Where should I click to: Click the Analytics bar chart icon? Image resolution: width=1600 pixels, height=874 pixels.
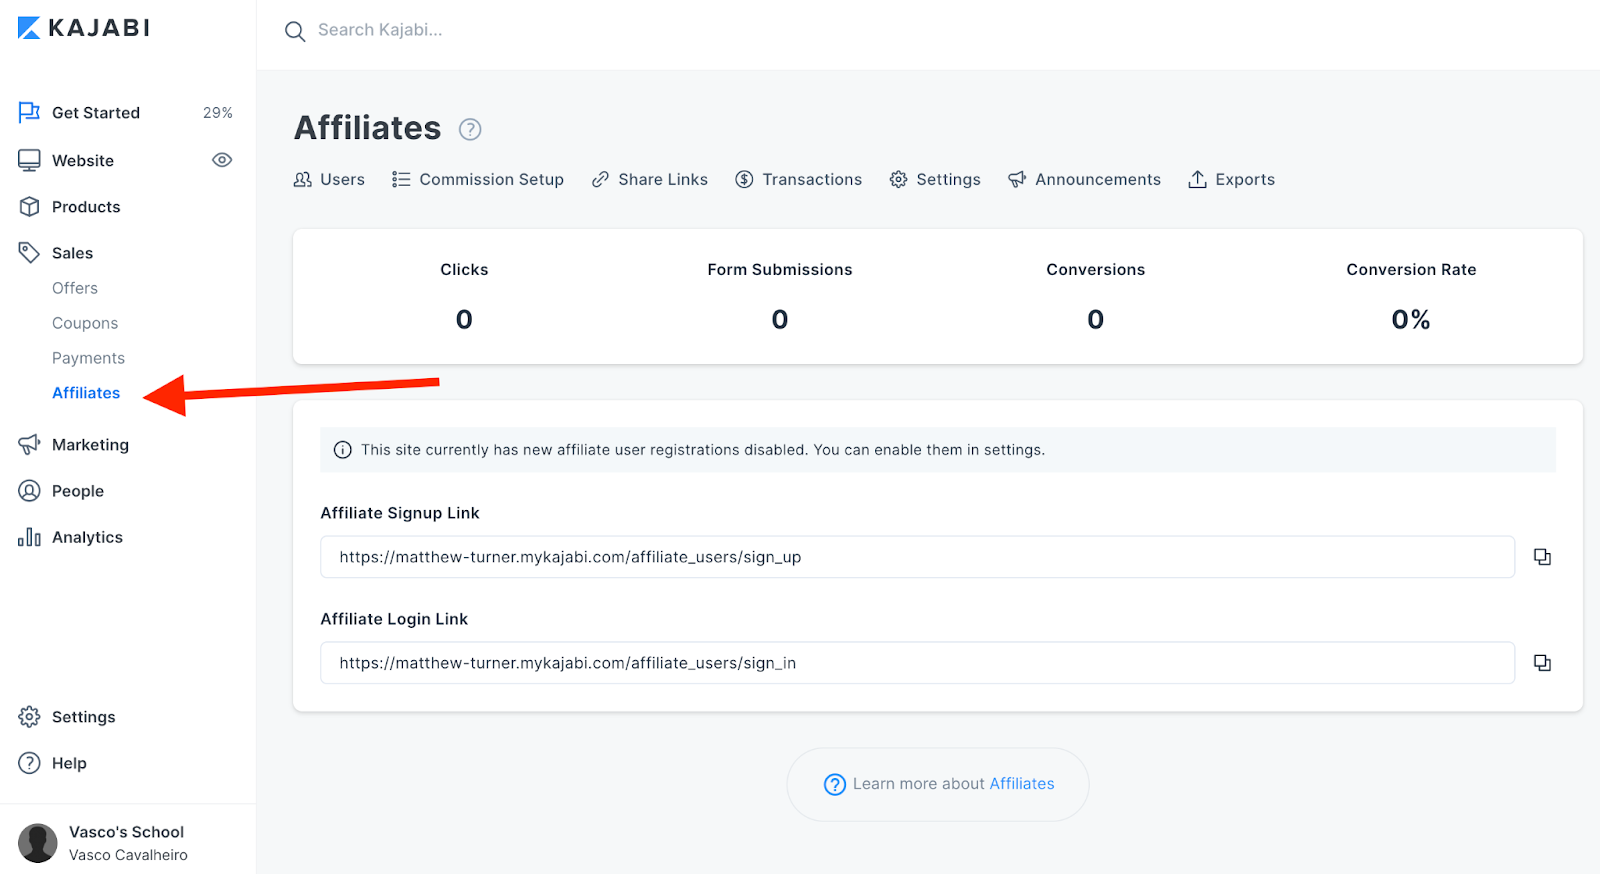point(29,537)
